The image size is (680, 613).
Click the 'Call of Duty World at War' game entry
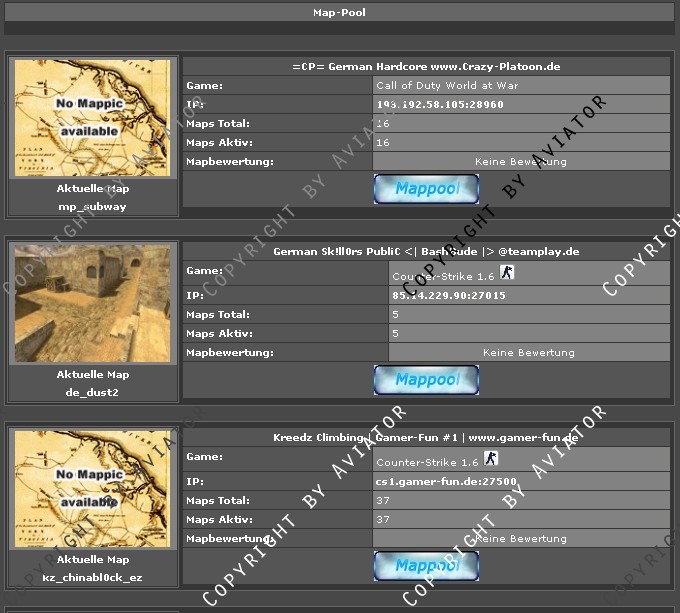point(447,86)
